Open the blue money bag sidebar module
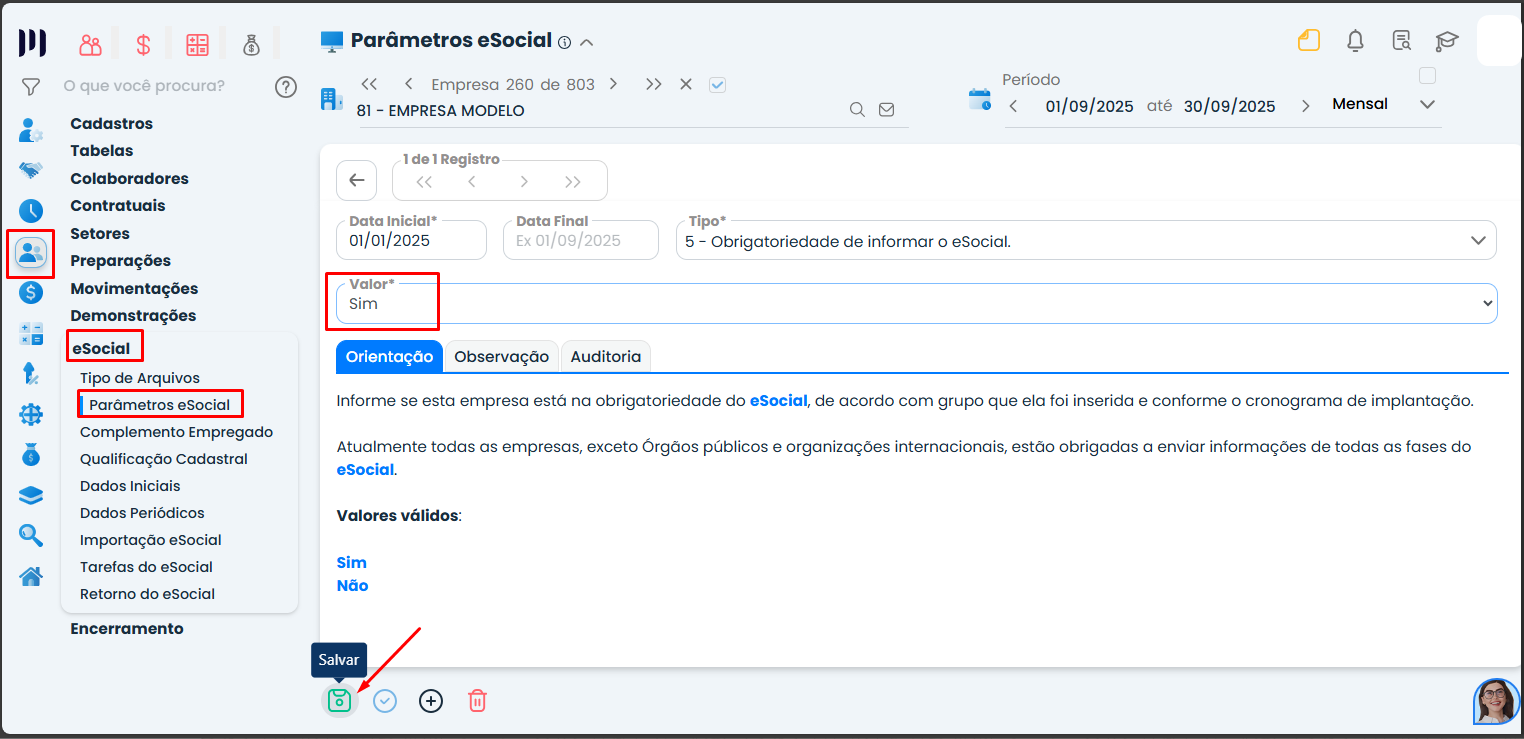The image size is (1524, 739). pos(31,455)
